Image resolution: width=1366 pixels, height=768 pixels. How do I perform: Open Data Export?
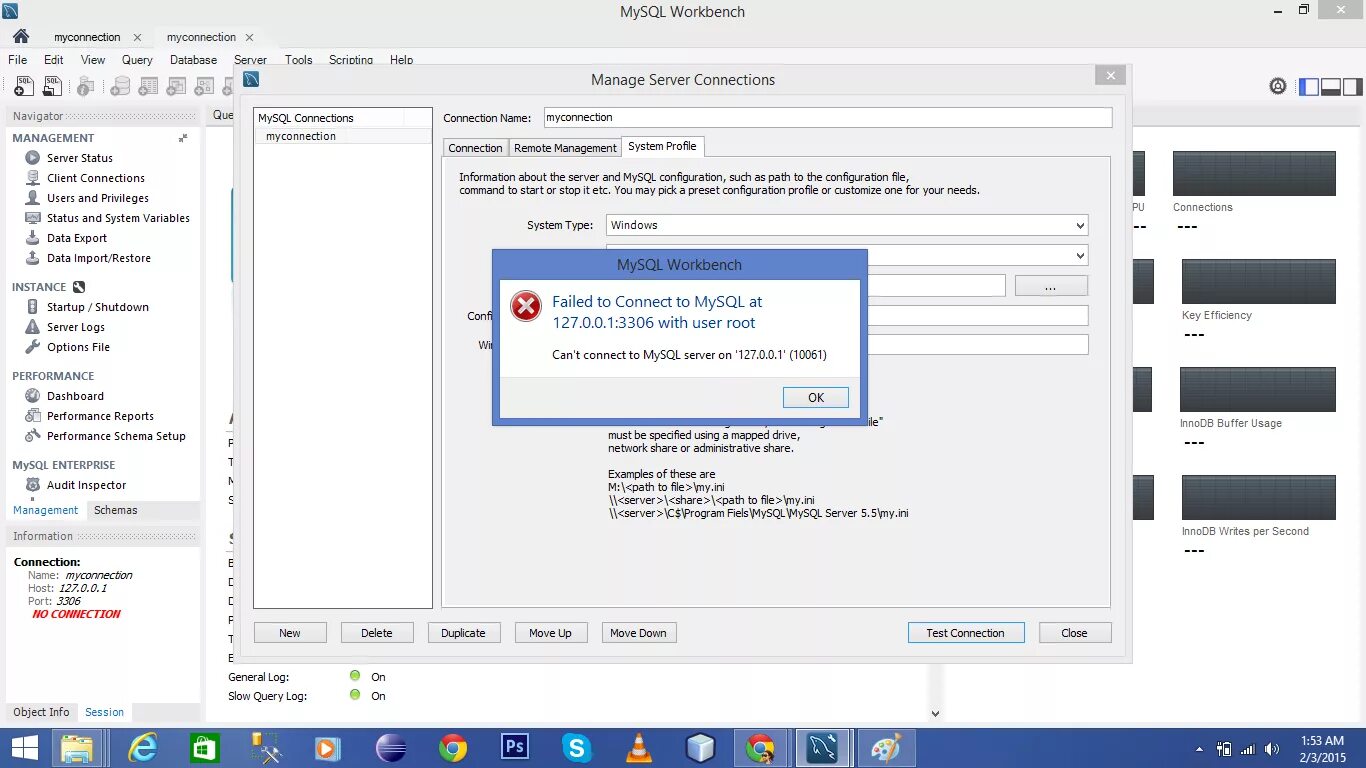[x=76, y=238]
